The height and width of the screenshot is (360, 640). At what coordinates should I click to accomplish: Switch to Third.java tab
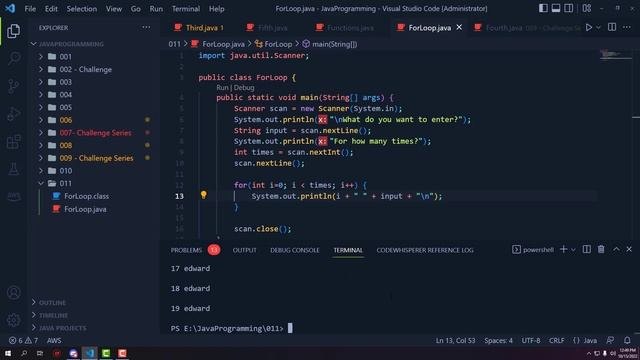click(199, 28)
